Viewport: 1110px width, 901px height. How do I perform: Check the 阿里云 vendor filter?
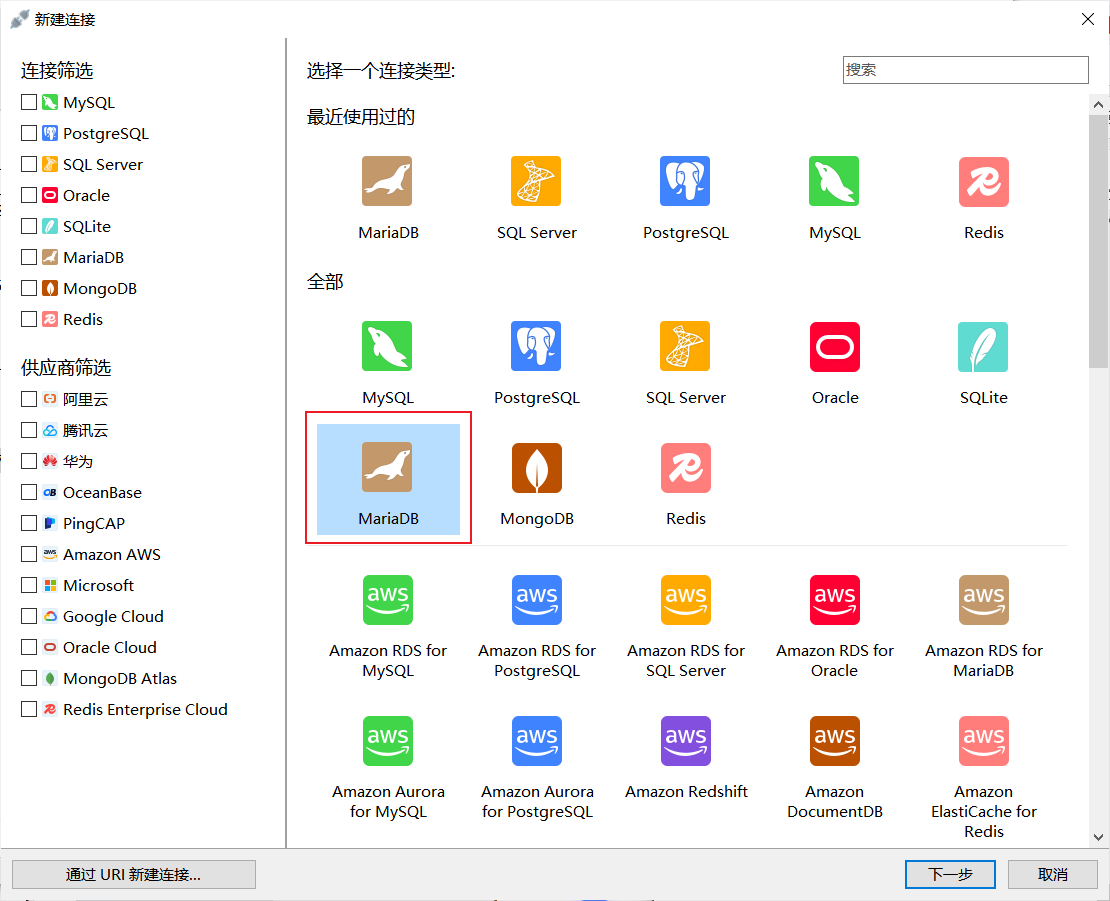[x=28, y=398]
